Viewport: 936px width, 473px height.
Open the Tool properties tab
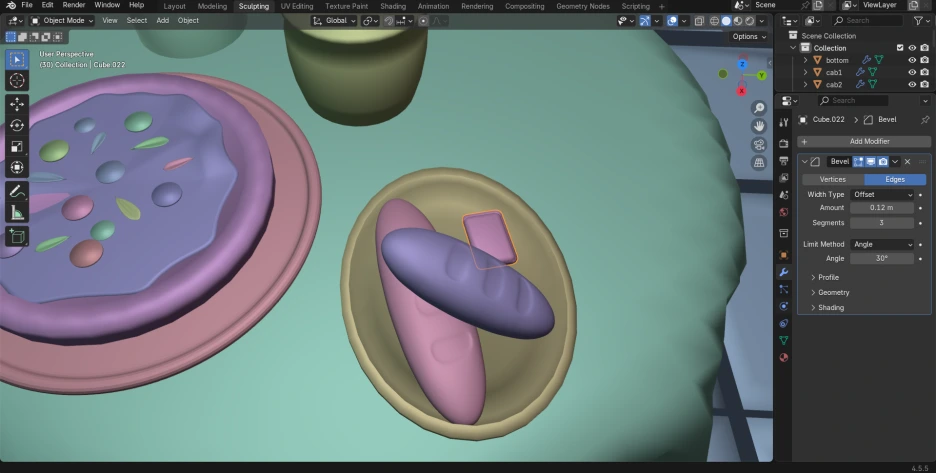(784, 122)
